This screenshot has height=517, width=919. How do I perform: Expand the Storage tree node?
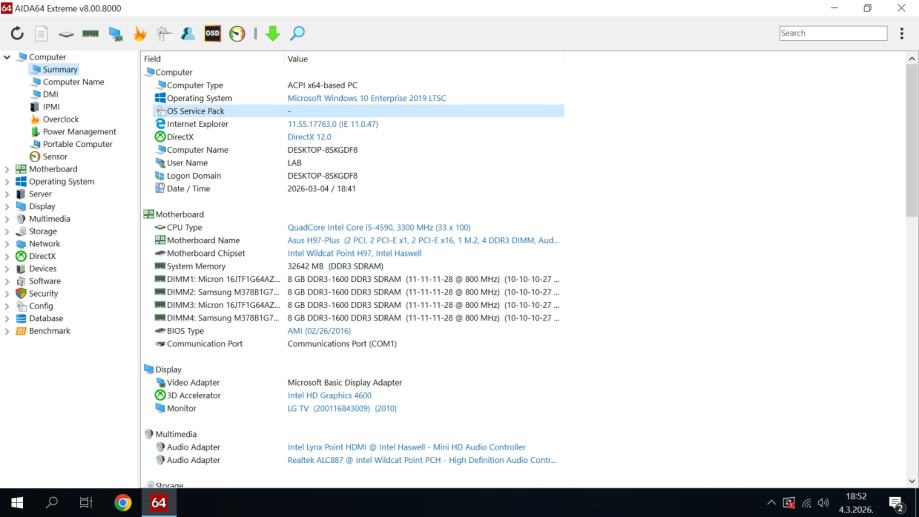(8, 231)
